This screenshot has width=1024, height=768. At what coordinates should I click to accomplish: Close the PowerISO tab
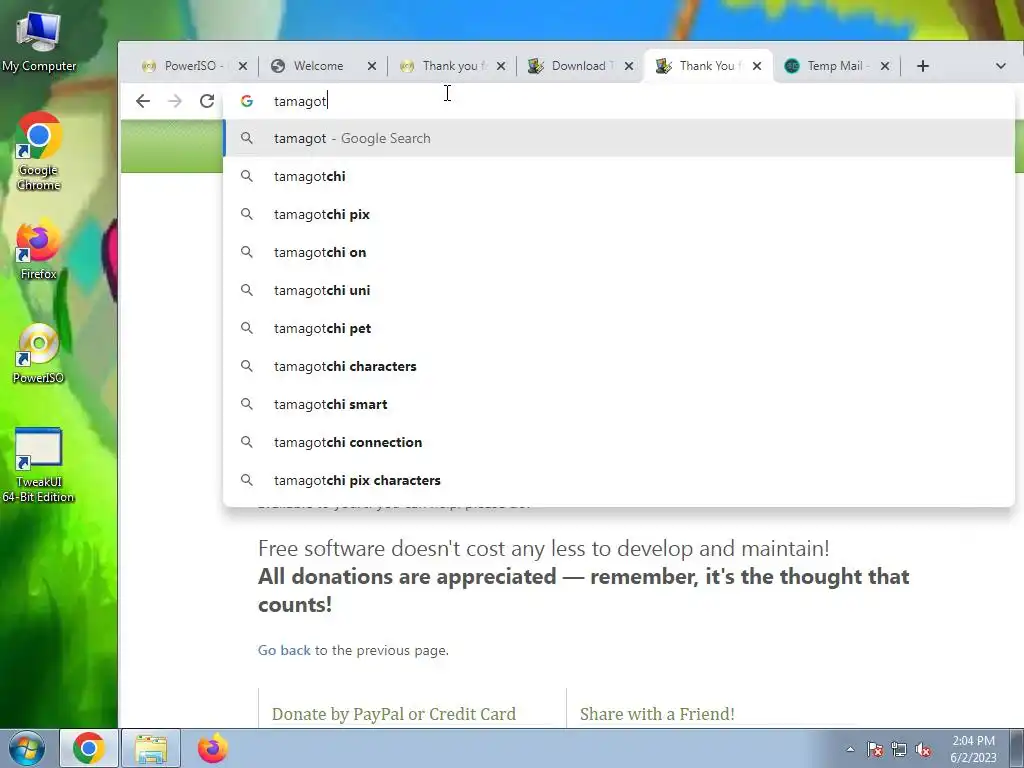[242, 66]
